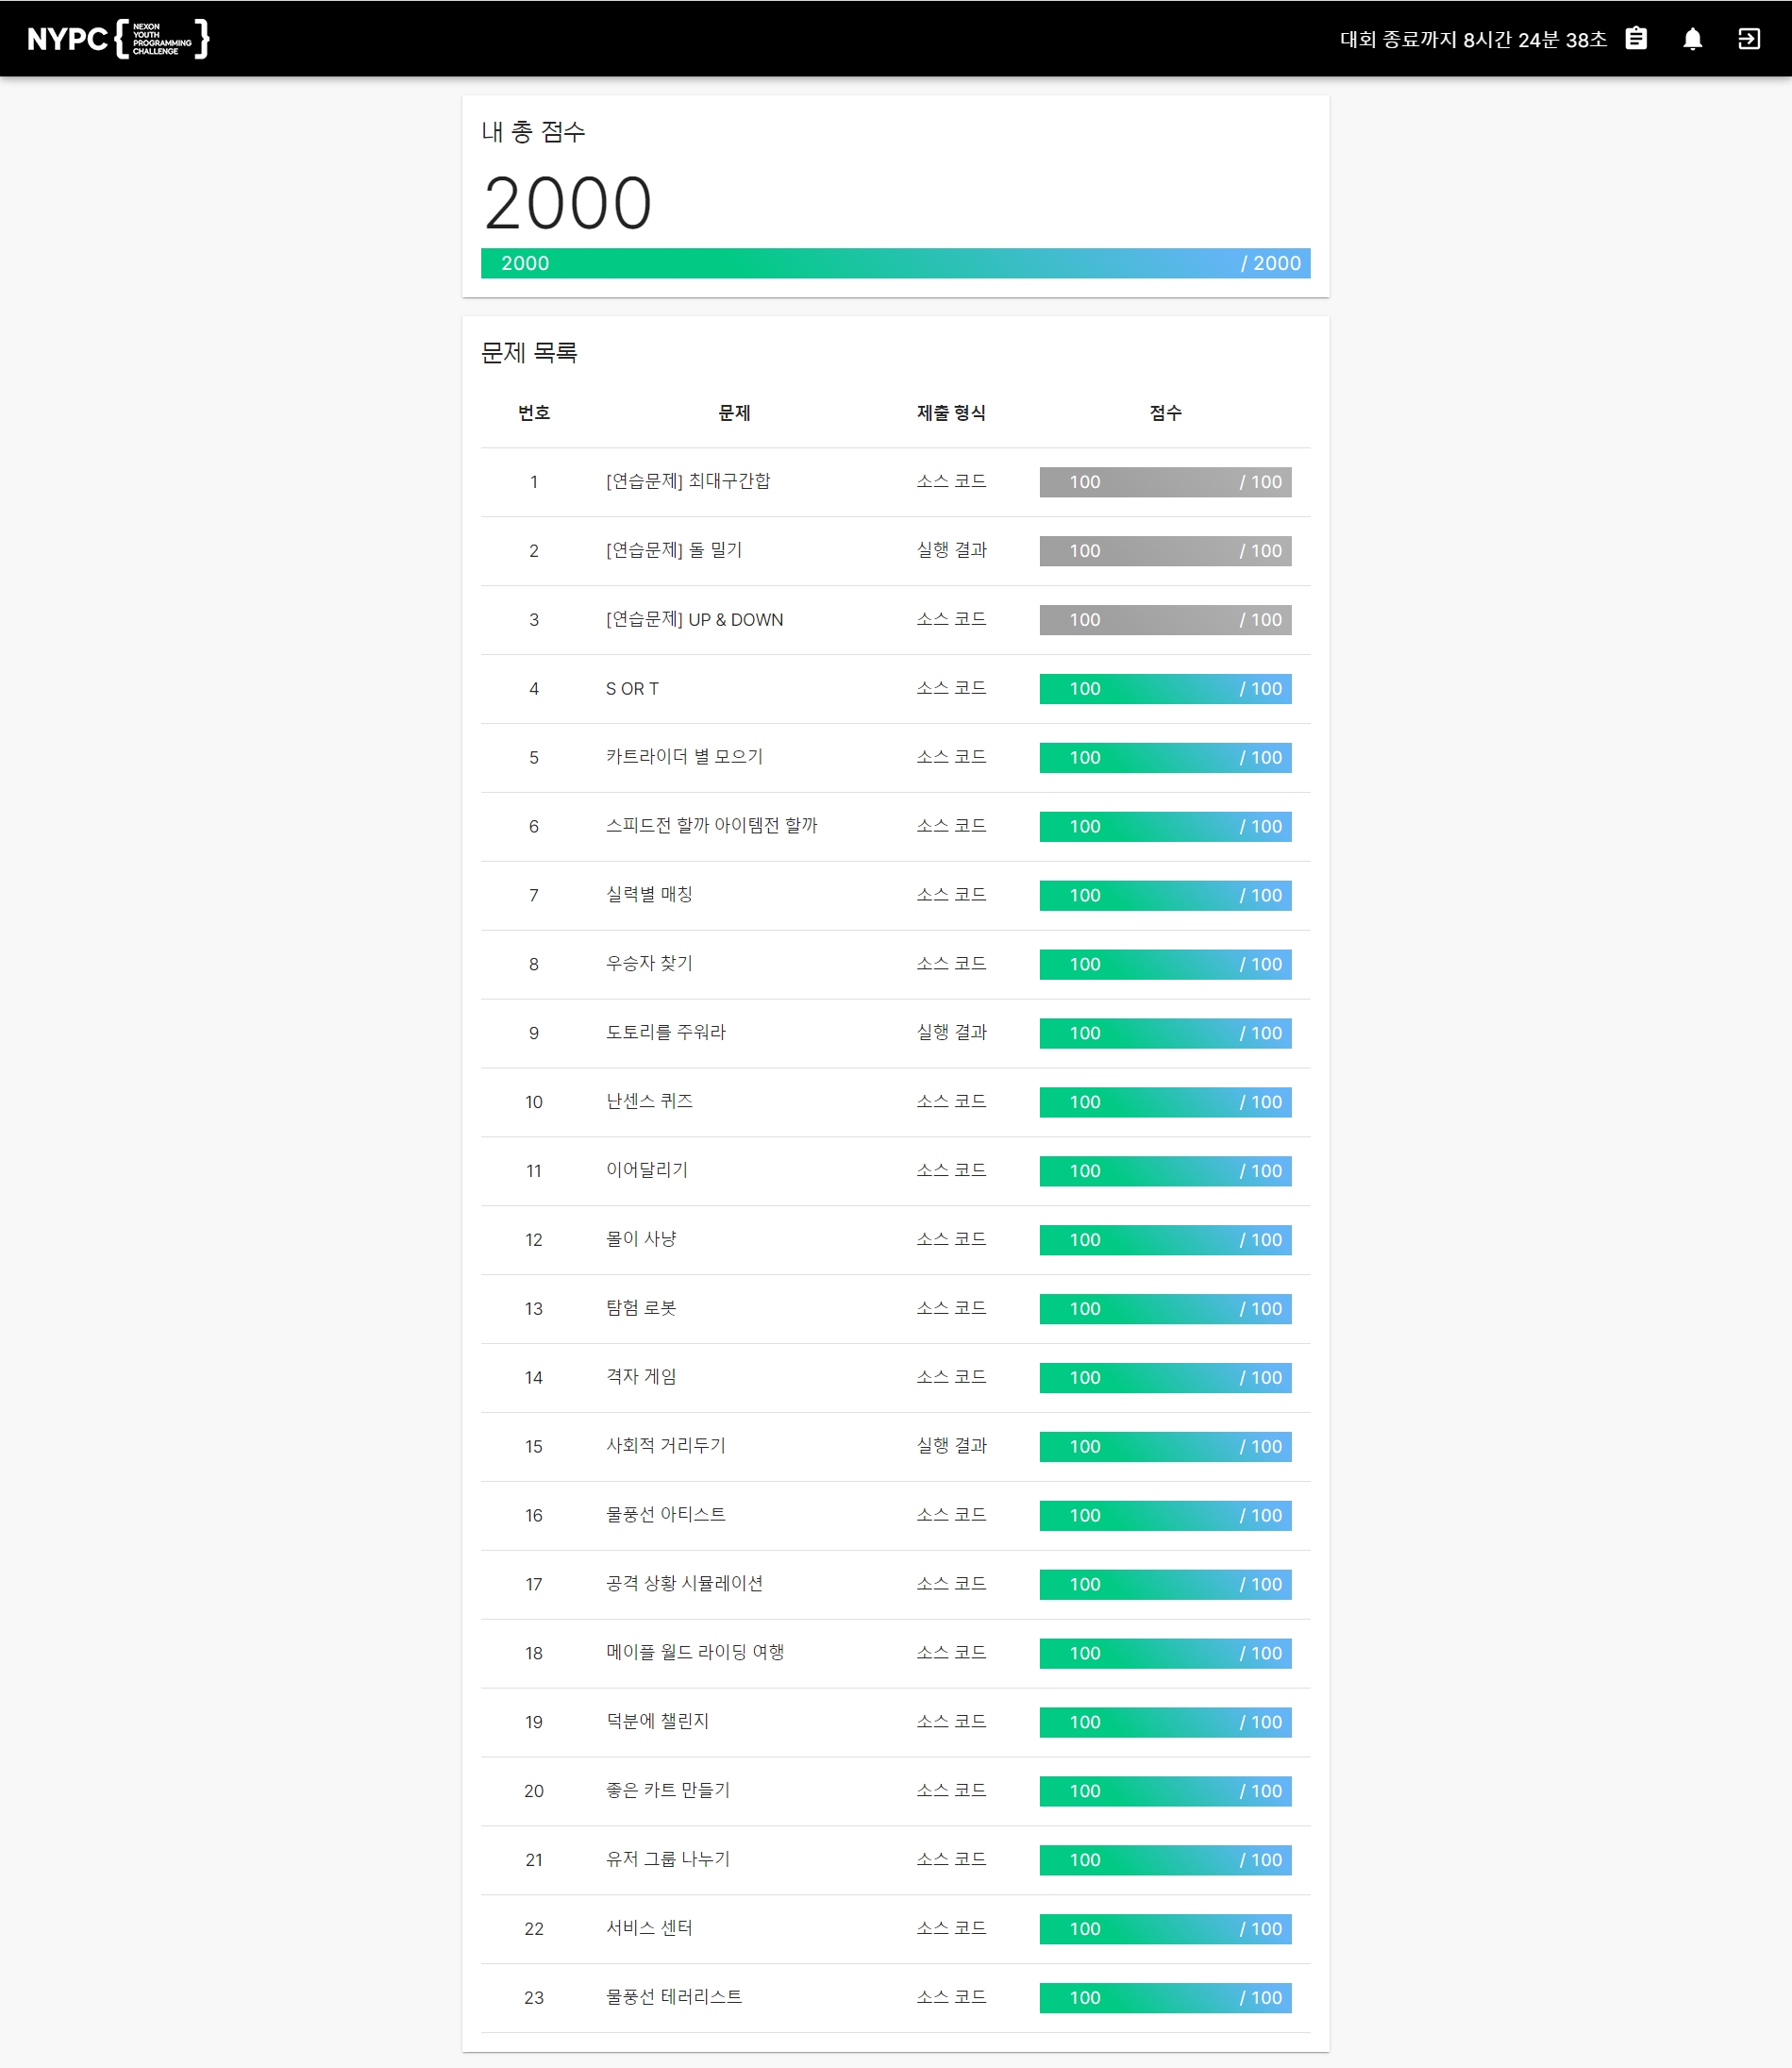Click the gray score bar for problem 1
1792x2068 pixels.
1165,482
